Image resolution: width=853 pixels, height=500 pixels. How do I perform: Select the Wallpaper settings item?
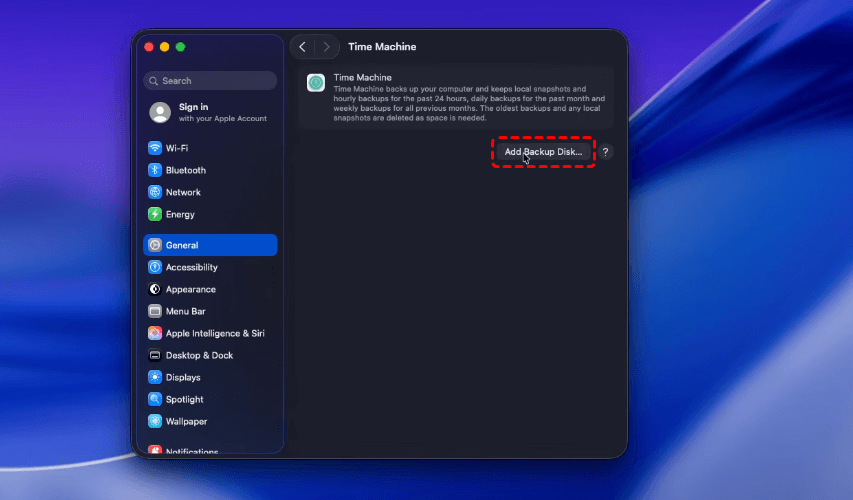coord(187,421)
